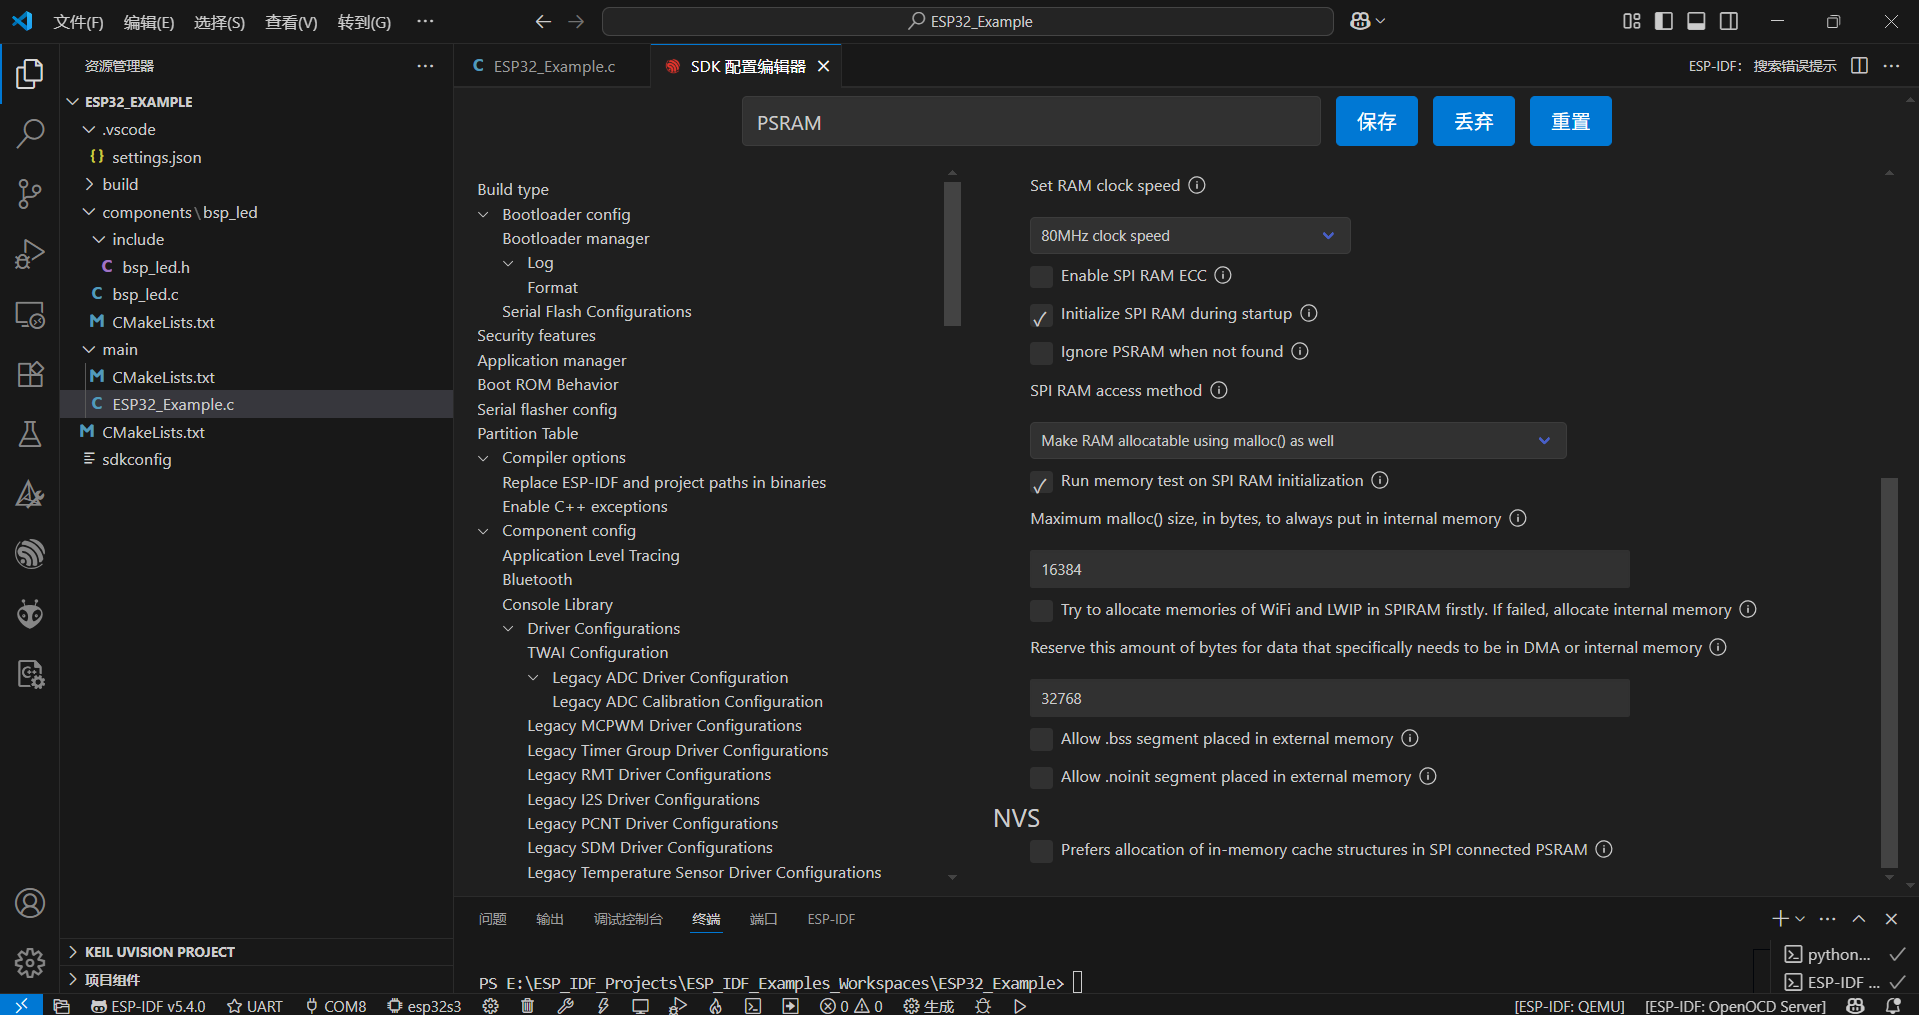Collapse the Bootloader config tree node
1919x1015 pixels.
coord(484,215)
